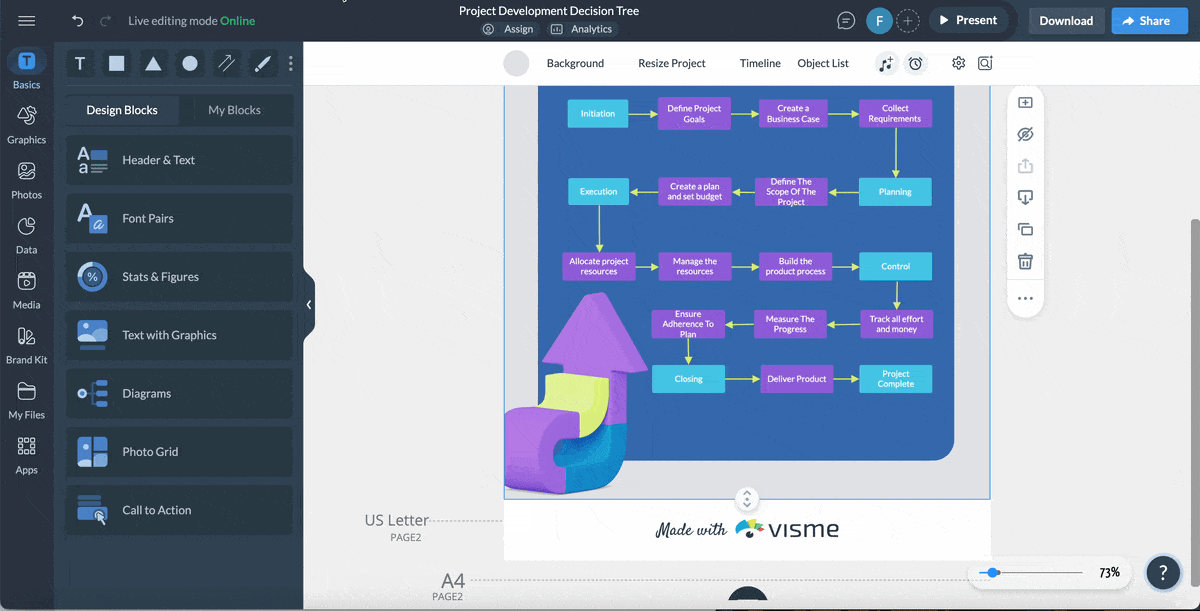Open the Graphics sidebar panel
The image size is (1200, 611).
click(27, 124)
